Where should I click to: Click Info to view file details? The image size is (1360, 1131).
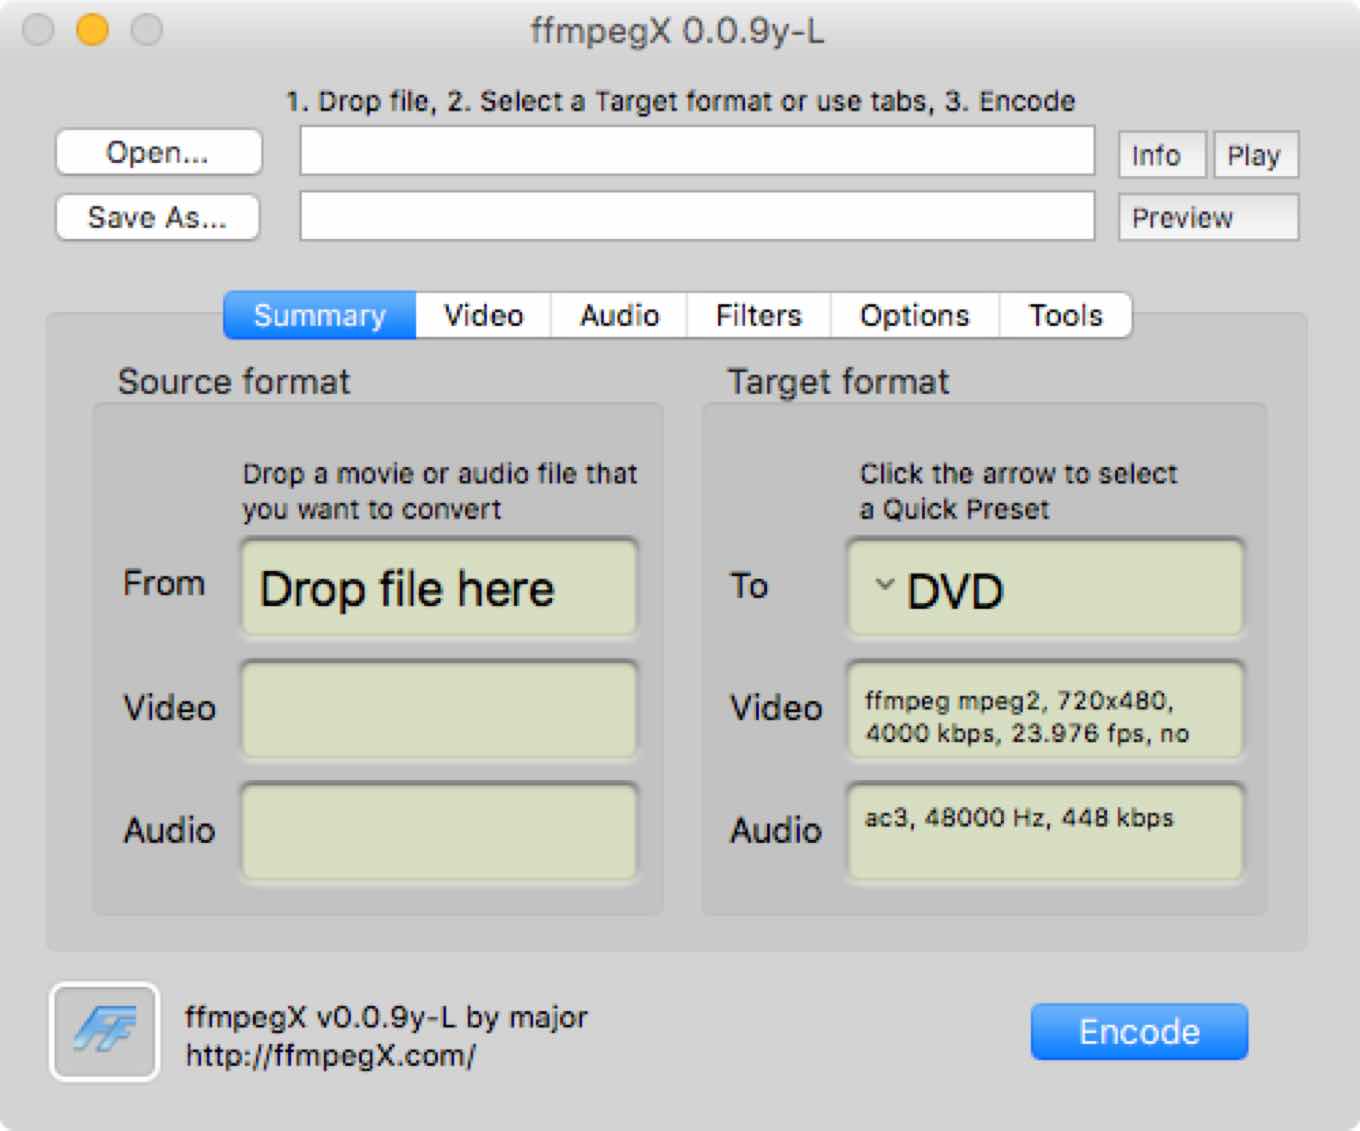tap(1160, 155)
